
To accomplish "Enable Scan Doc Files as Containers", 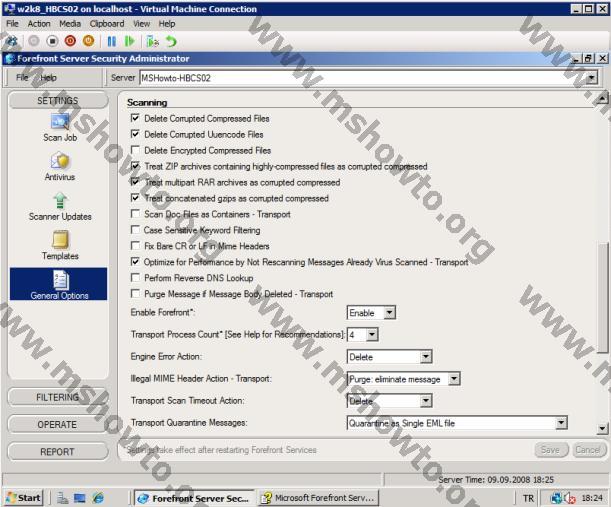I will (x=135, y=214).
